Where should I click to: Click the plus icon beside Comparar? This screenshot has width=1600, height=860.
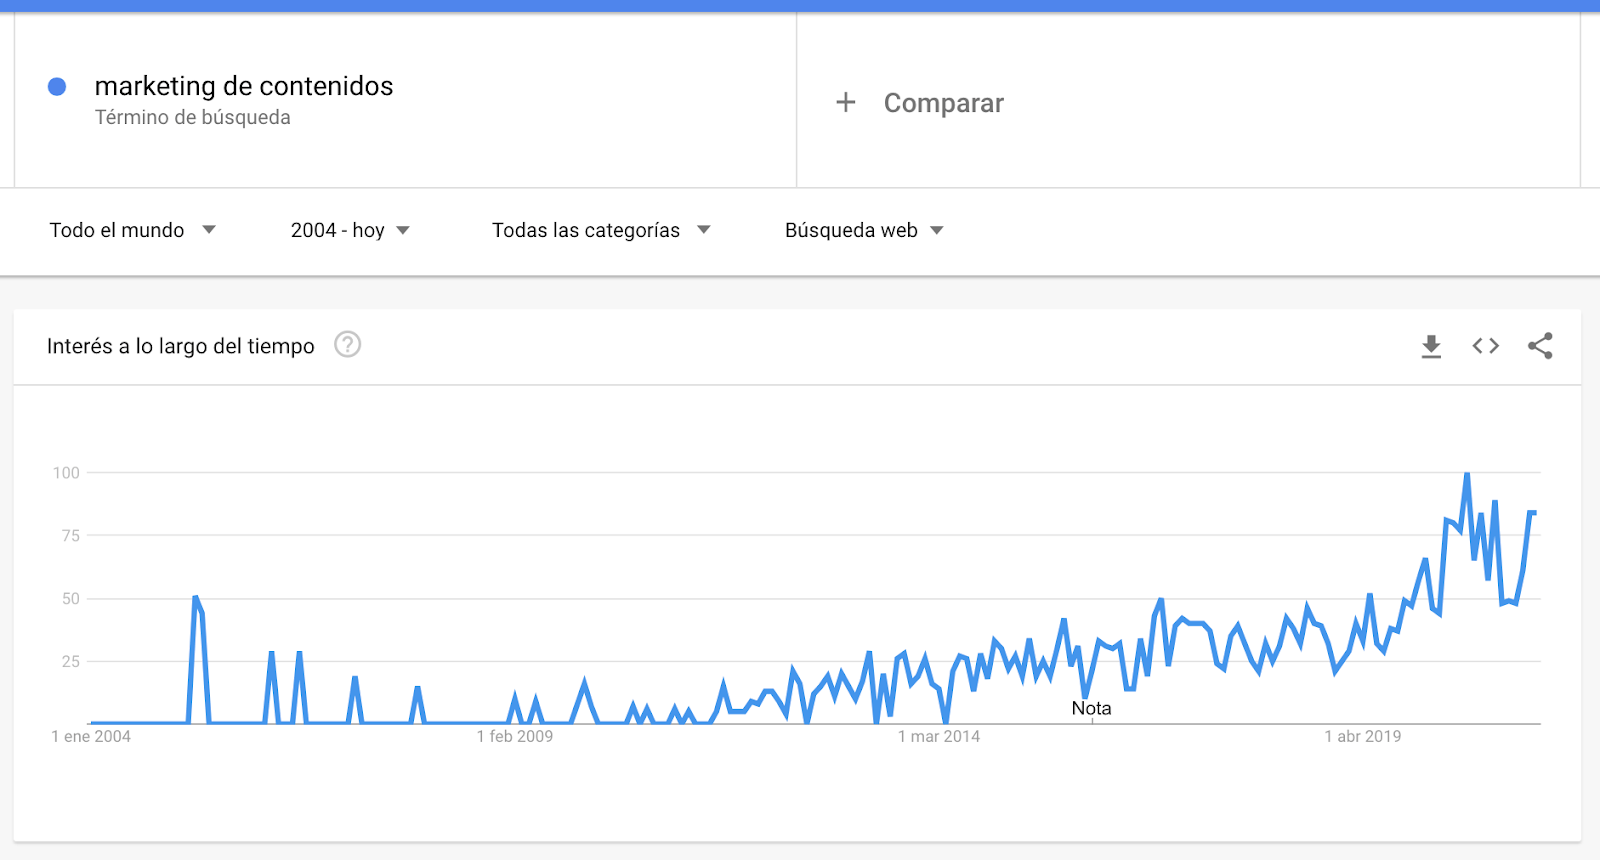coord(846,102)
